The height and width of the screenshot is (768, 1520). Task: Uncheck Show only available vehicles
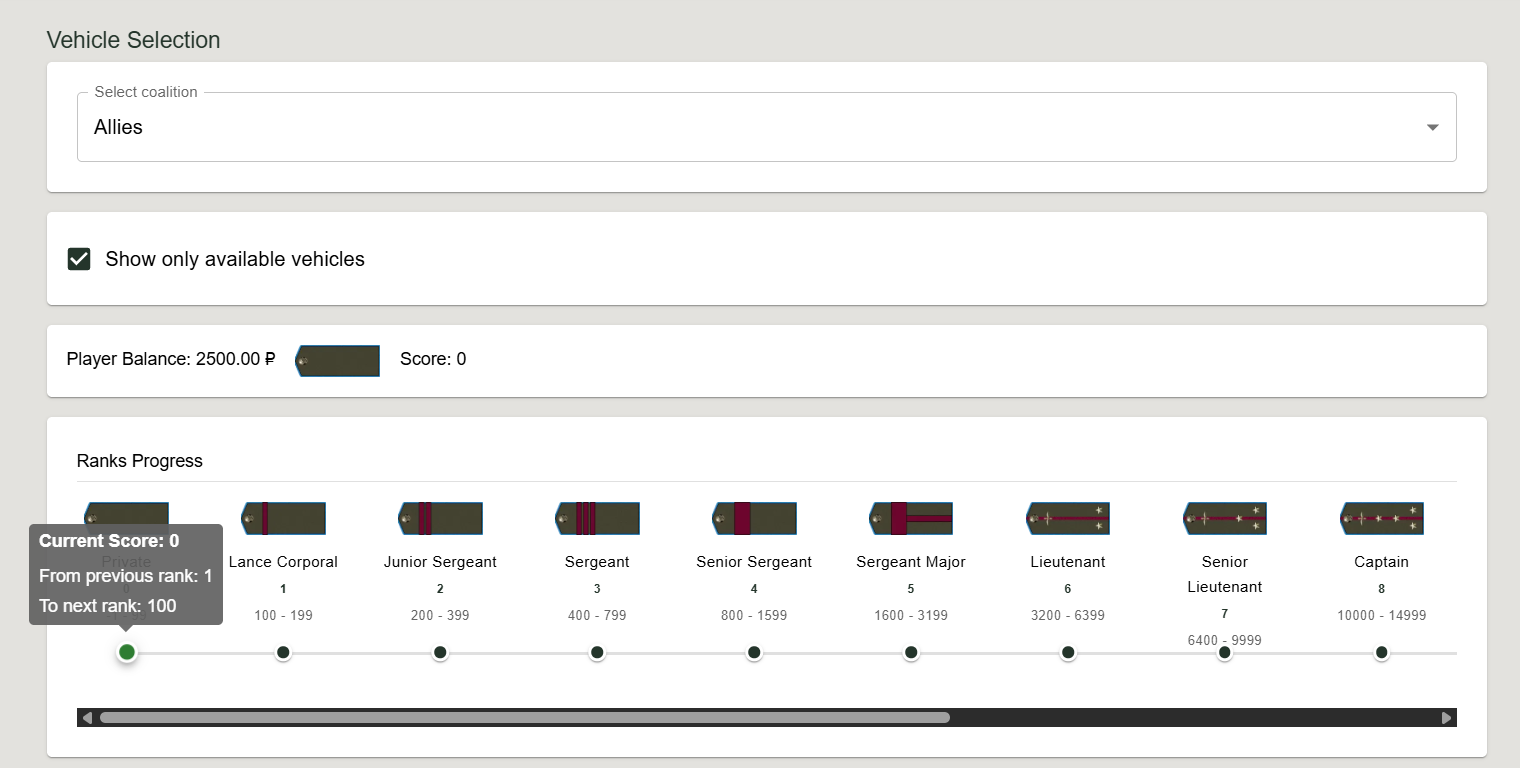(79, 259)
